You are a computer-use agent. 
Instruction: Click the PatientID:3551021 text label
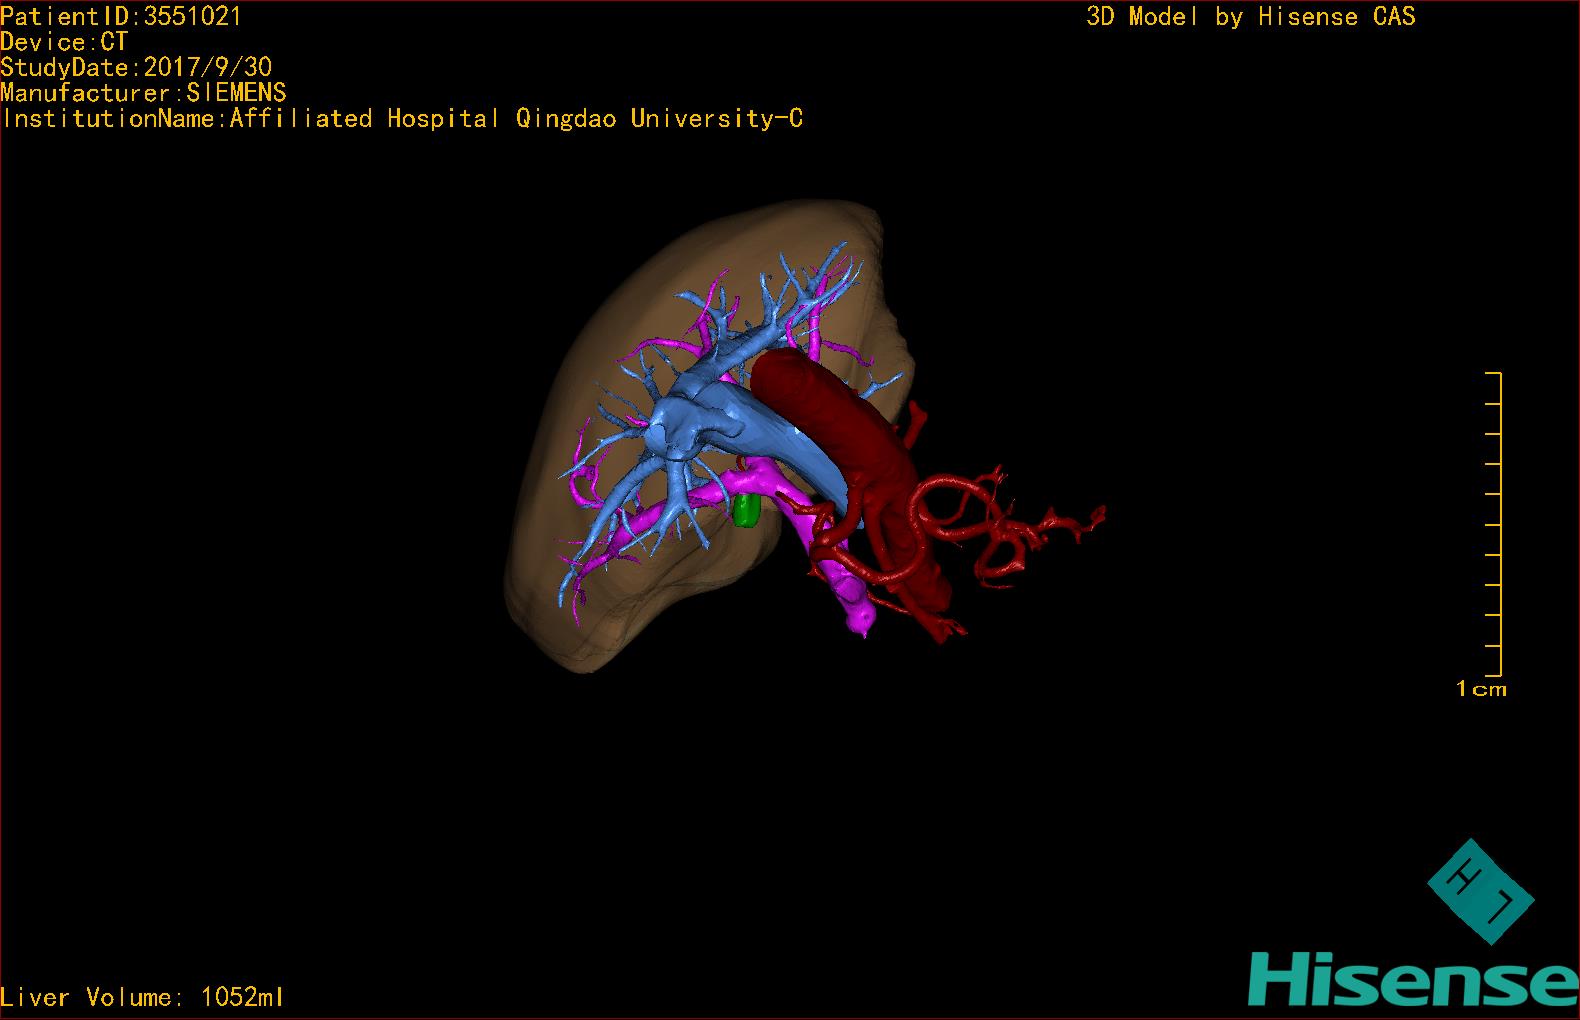[x=121, y=16]
